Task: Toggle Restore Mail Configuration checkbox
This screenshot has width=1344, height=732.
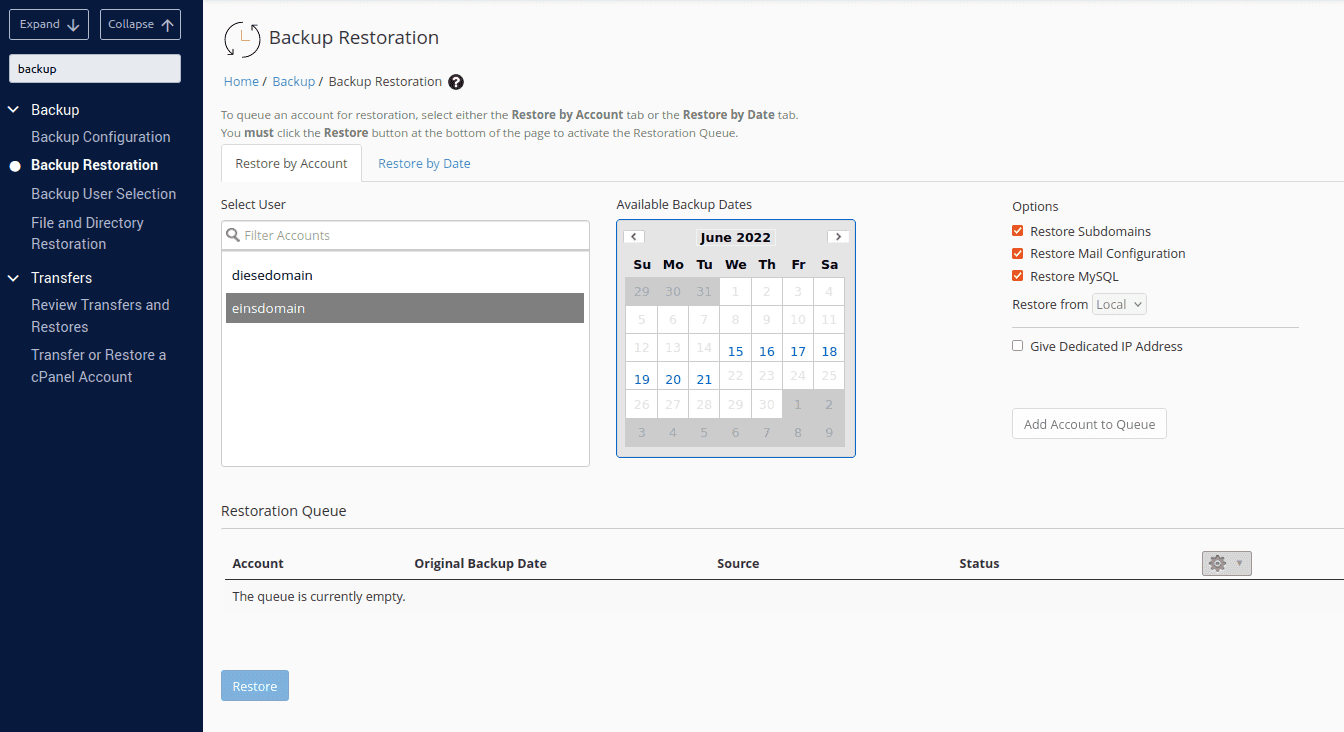Action: coord(1018,254)
